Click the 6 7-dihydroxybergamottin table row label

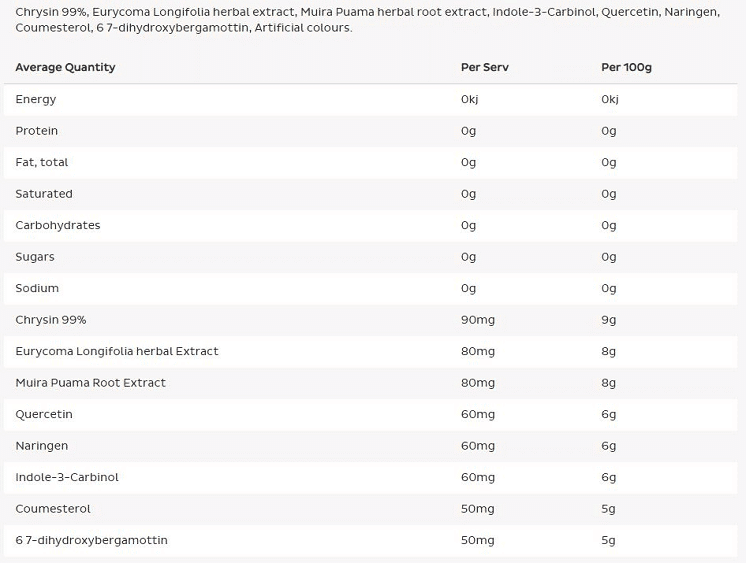click(91, 541)
